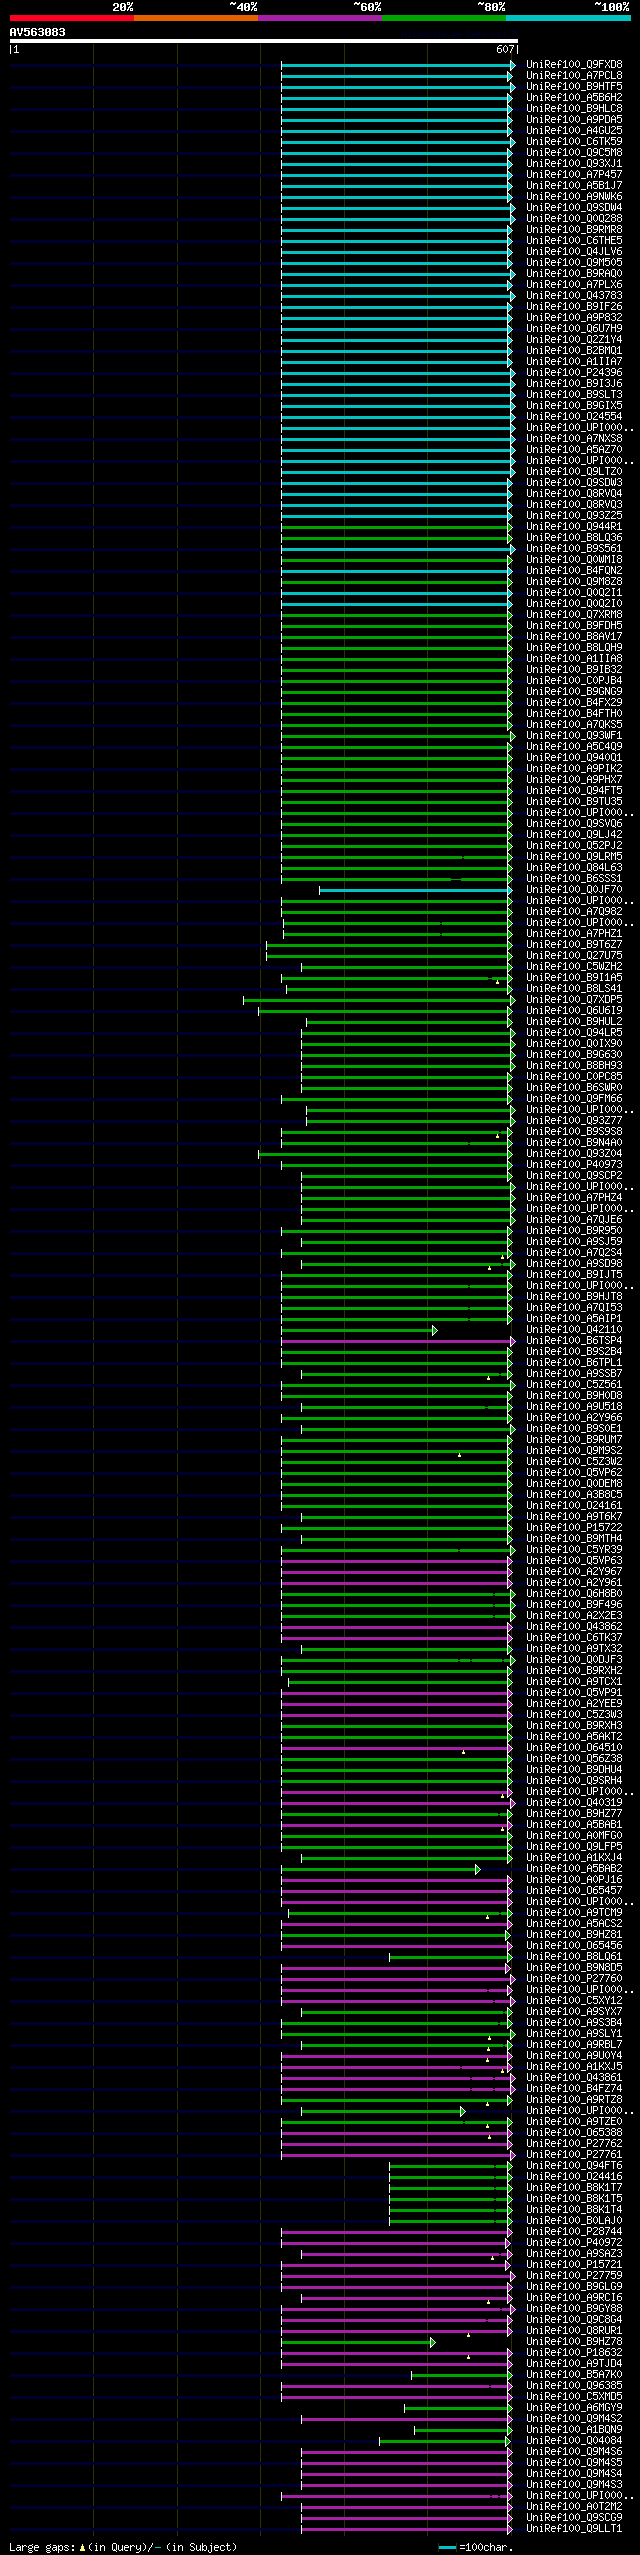The height and width of the screenshot is (2555, 640).
Task: Select hit label UniRef100_B9RMR8
Action: (x=574, y=230)
